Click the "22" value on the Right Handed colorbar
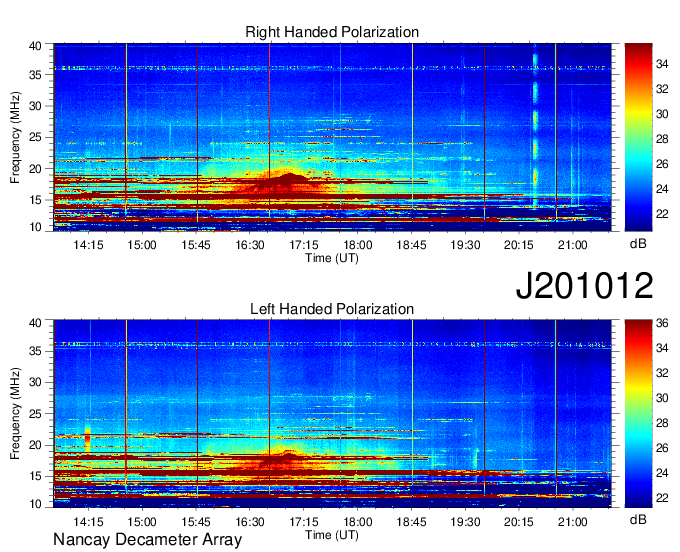 (662, 214)
